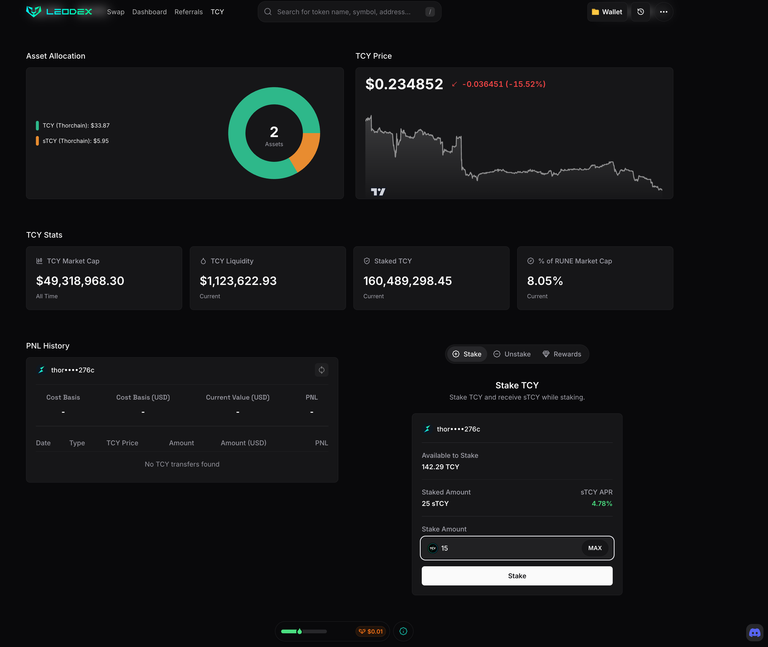This screenshot has height=647, width=768.
Task: Switch to the Unstake tab
Action: pos(512,354)
